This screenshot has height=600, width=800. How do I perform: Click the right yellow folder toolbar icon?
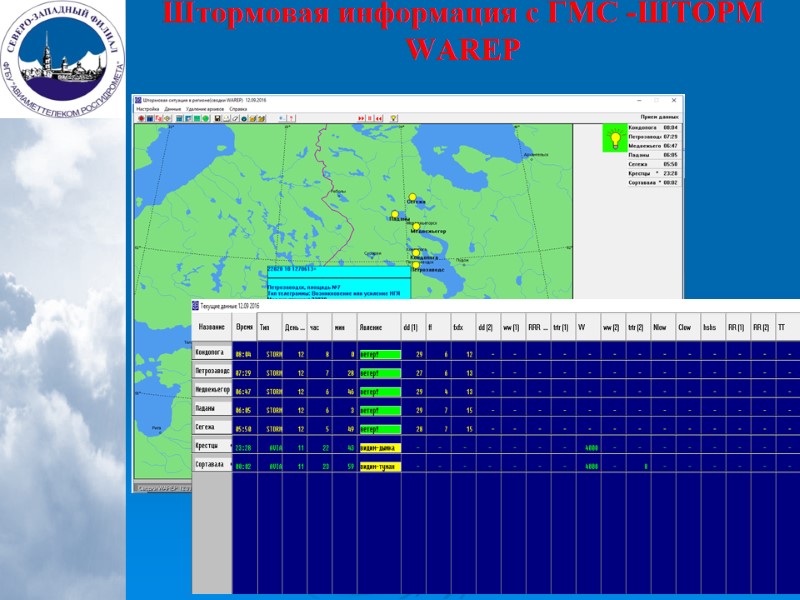261,118
